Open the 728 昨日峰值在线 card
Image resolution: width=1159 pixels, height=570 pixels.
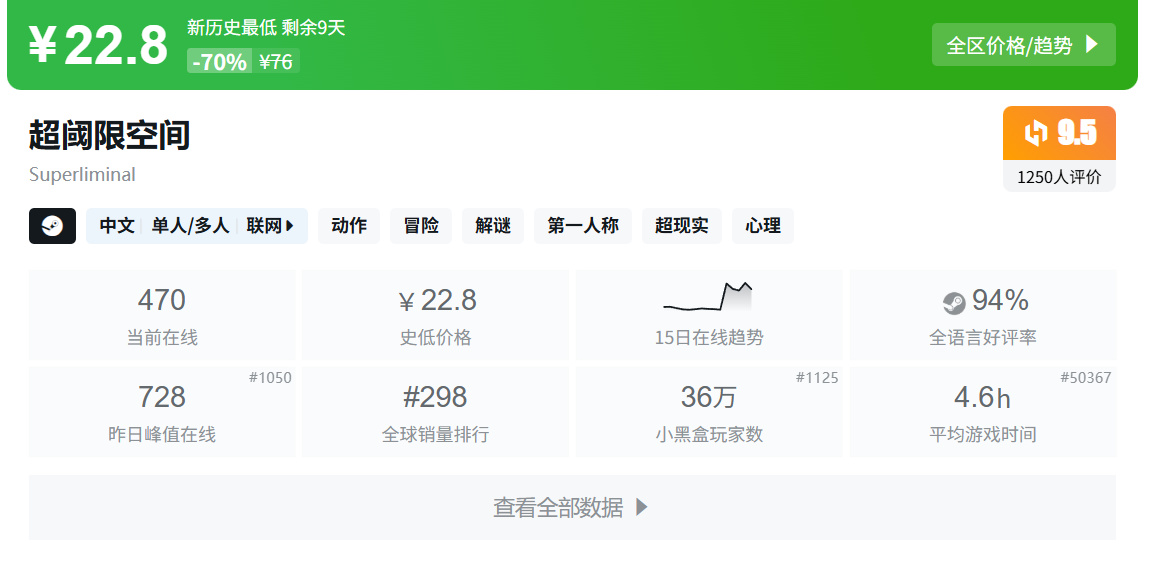[x=162, y=412]
